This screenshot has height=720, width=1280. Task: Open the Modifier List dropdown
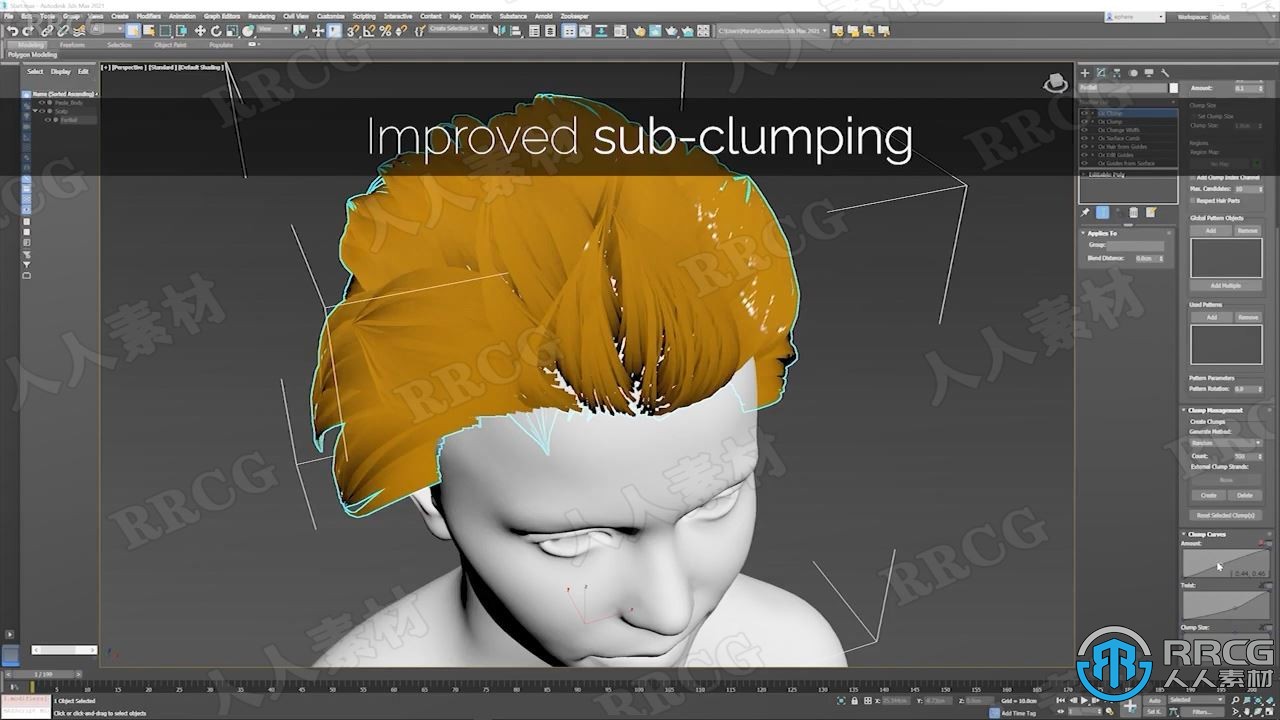pos(1128,102)
